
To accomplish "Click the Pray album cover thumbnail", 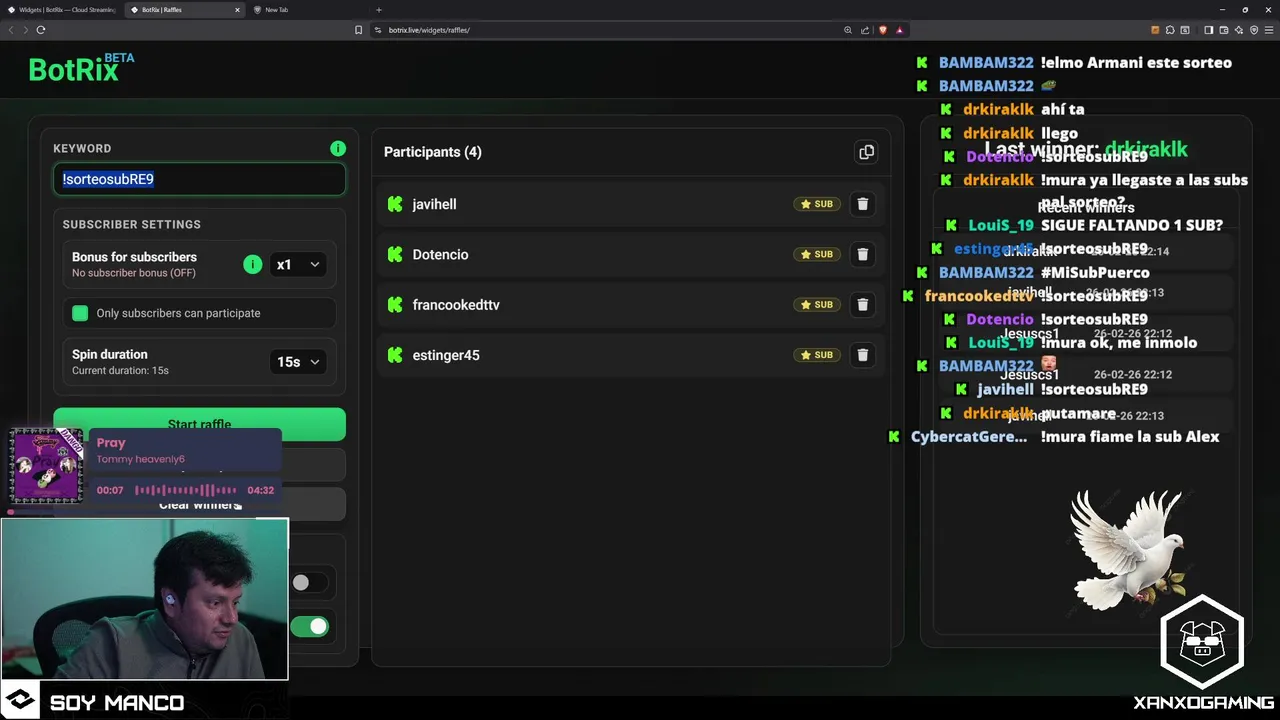I will (45, 466).
